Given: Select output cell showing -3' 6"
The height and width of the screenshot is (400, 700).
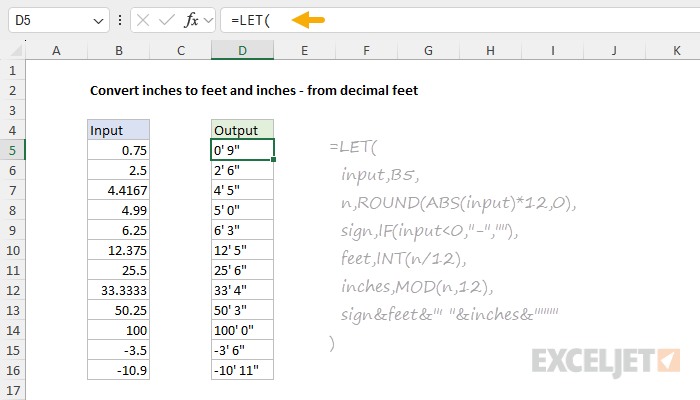Looking at the screenshot, I should pos(242,350).
